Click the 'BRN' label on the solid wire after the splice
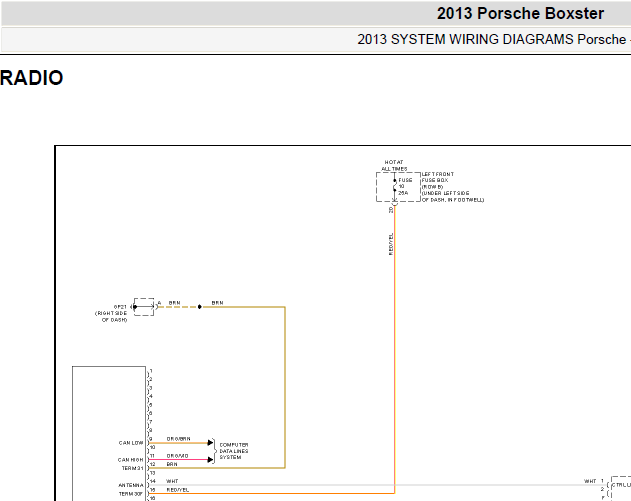The width and height of the screenshot is (631, 501). [217, 303]
